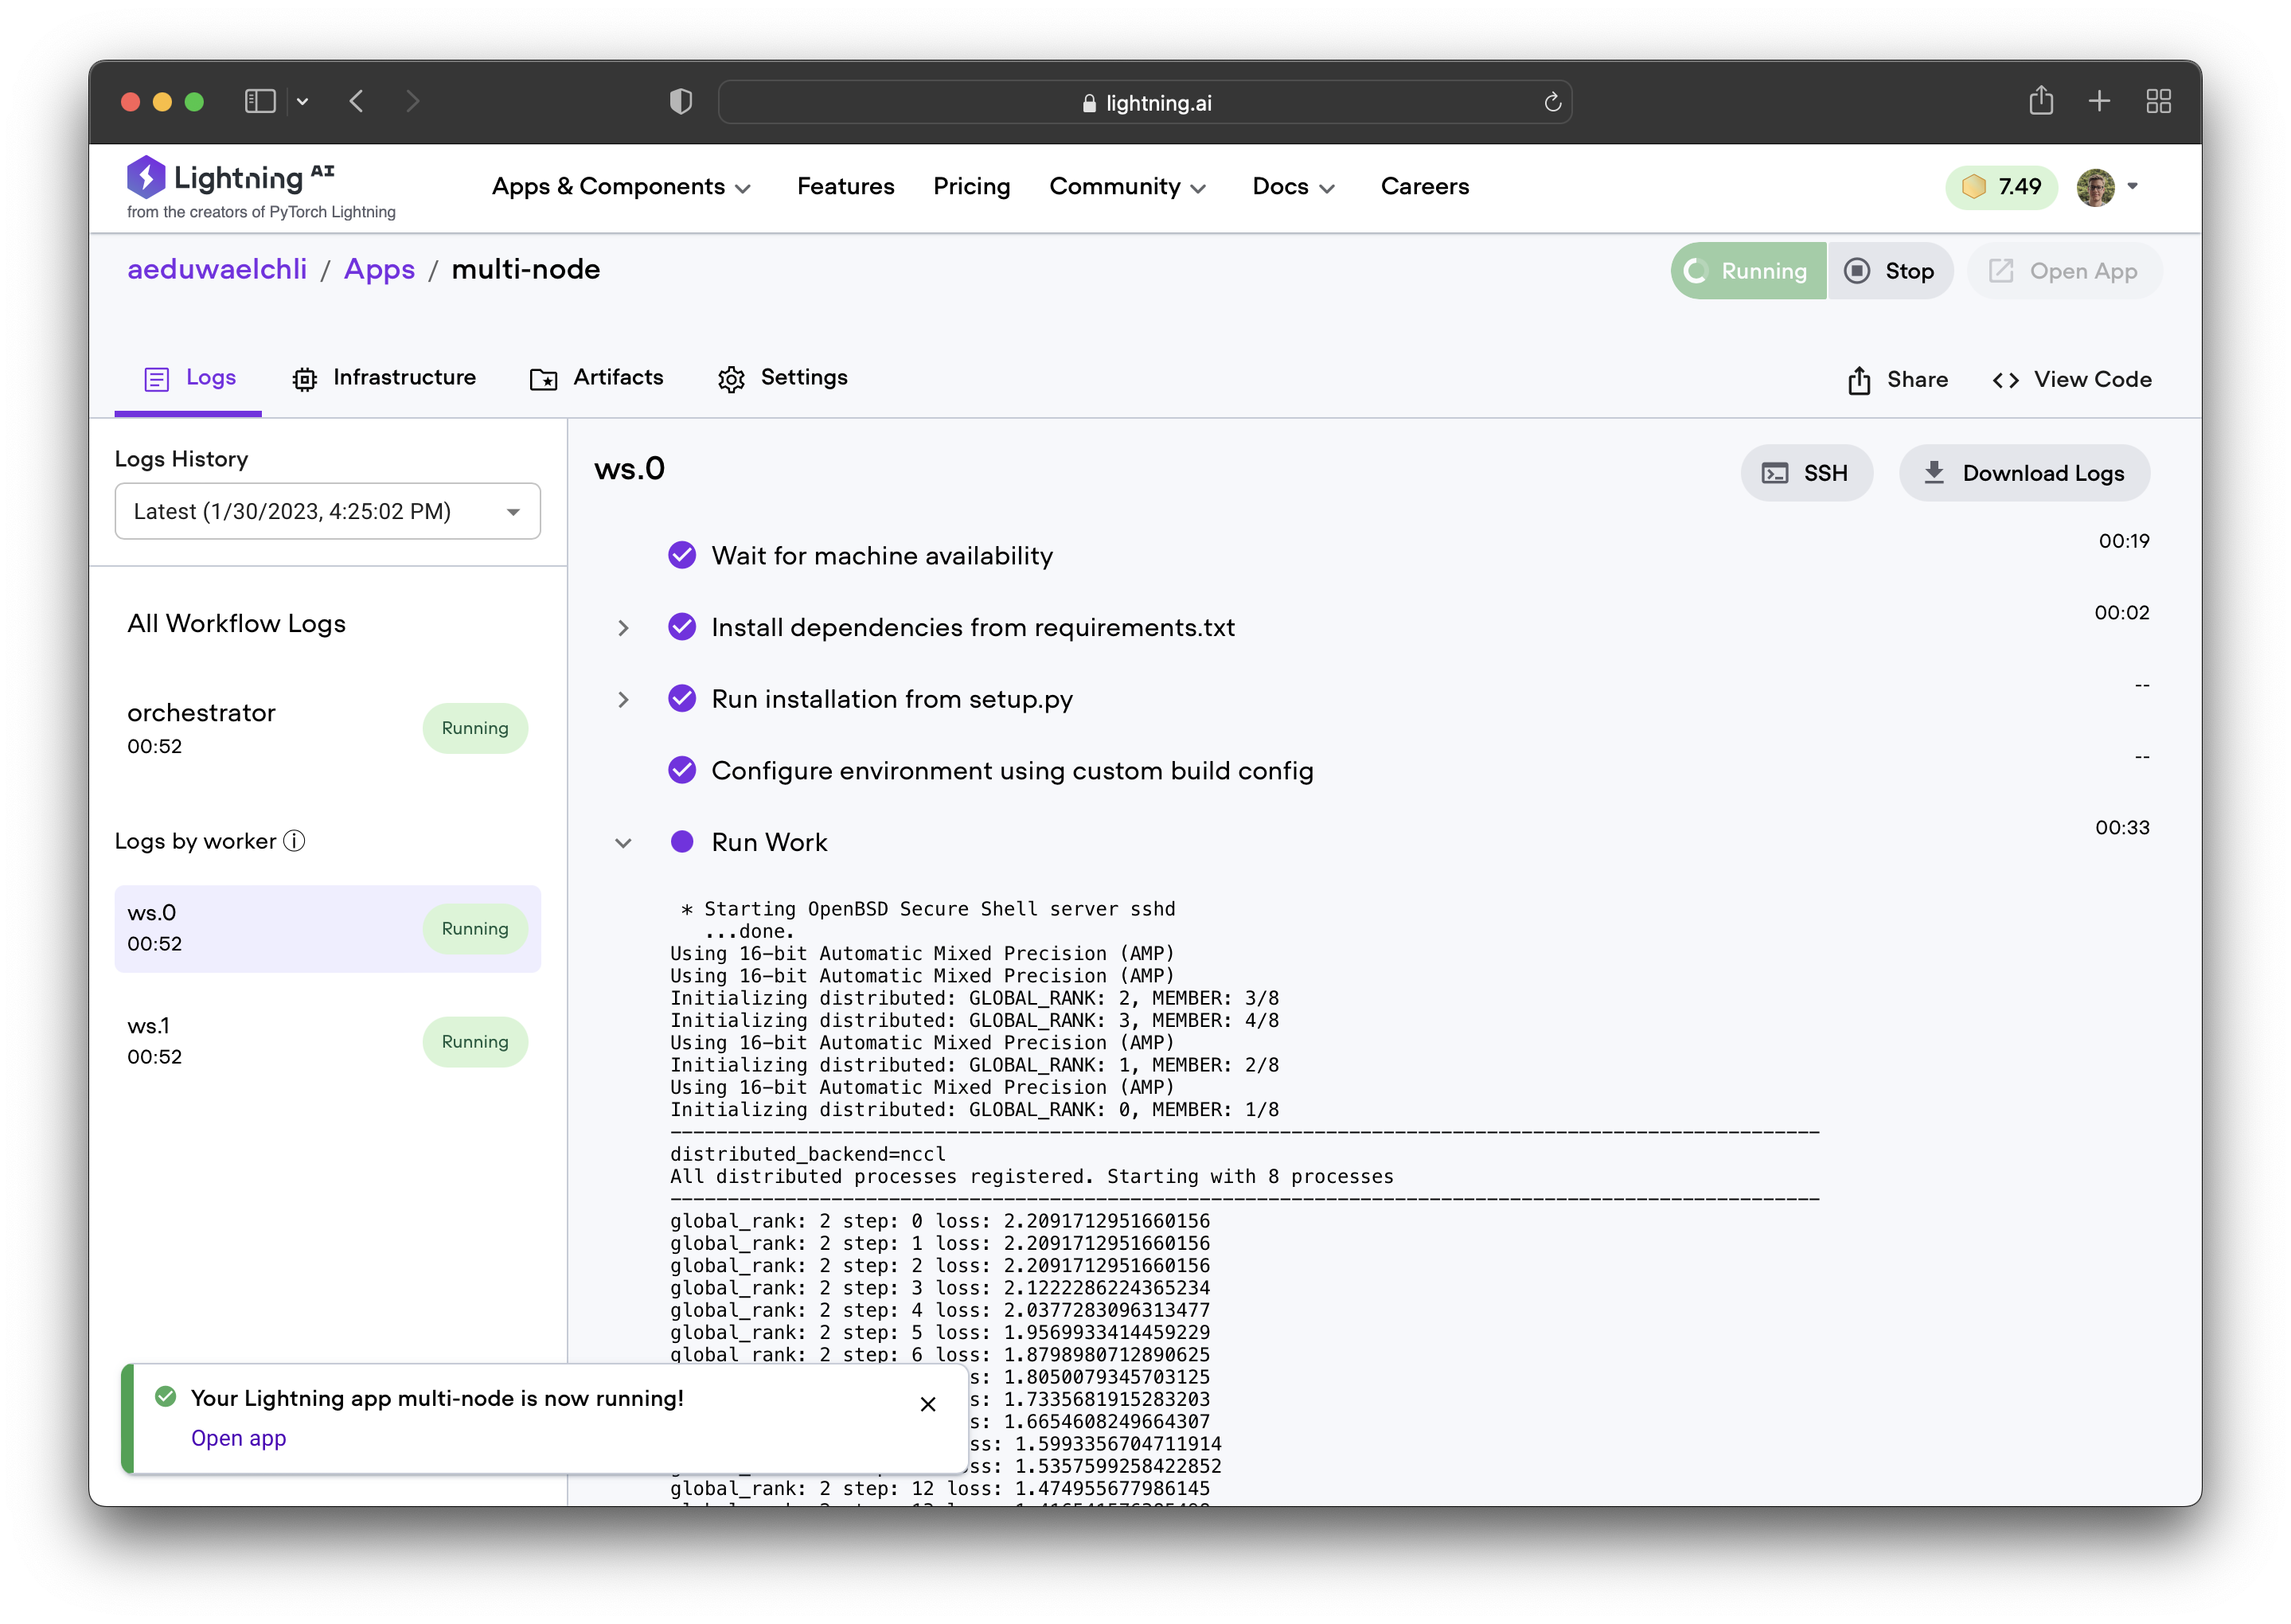Open the Apps & Components menu

coord(621,187)
